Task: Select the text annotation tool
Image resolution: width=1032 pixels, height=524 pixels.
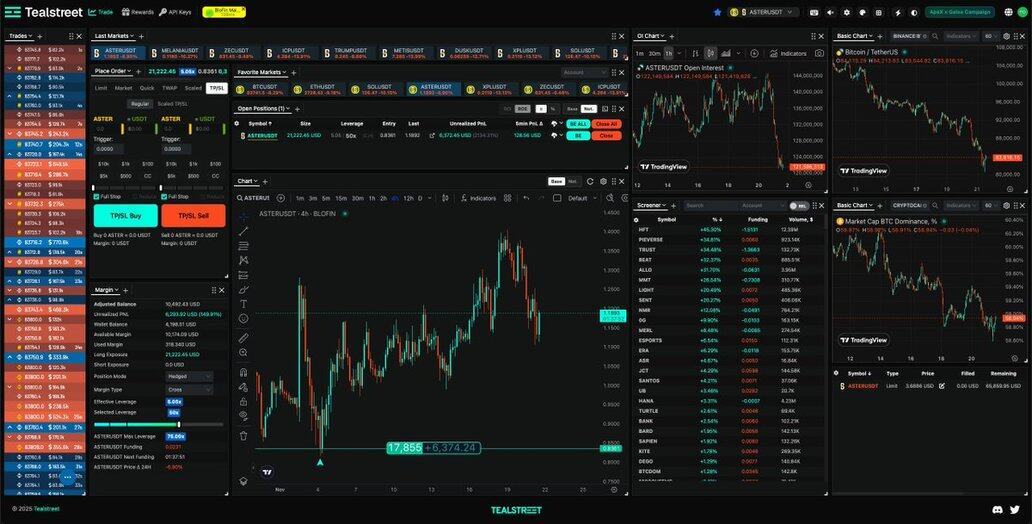Action: tap(243, 303)
